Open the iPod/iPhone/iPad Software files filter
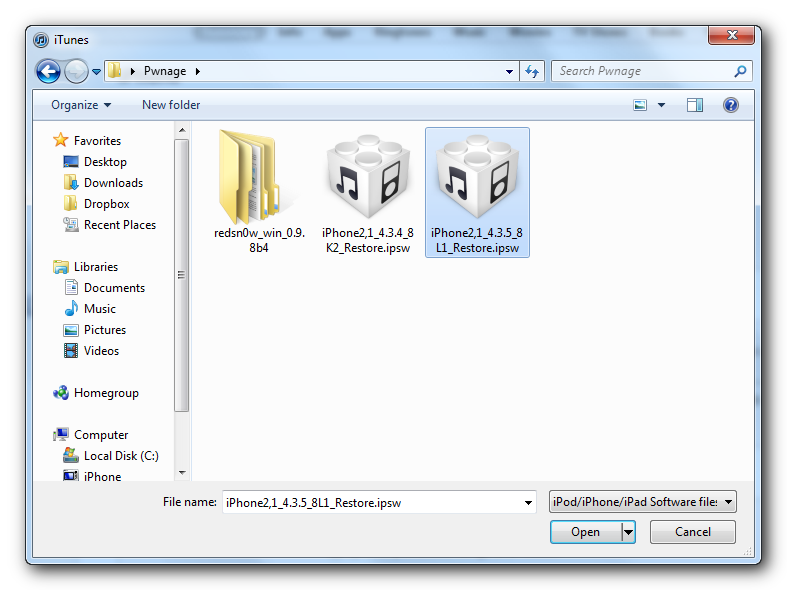Viewport: 787px width, 590px height. 642,502
